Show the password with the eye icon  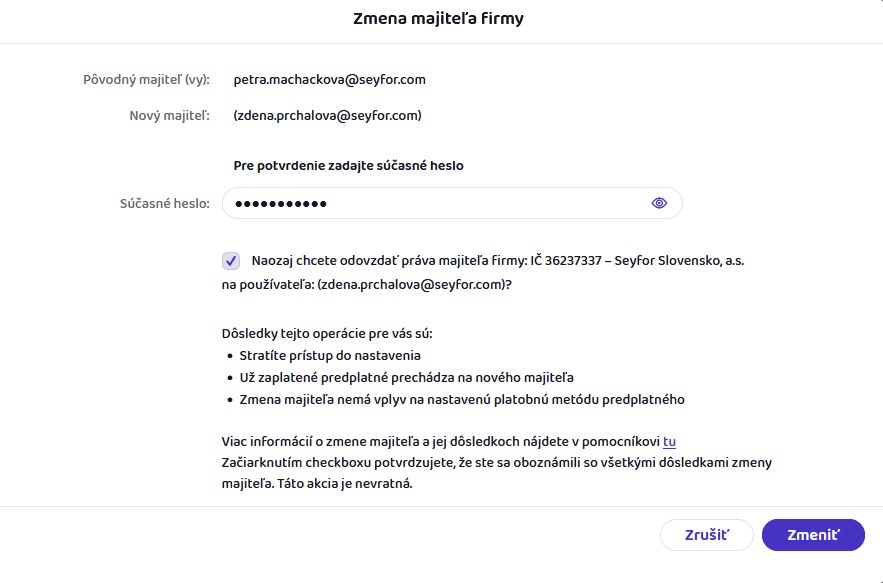pyautogui.click(x=659, y=203)
